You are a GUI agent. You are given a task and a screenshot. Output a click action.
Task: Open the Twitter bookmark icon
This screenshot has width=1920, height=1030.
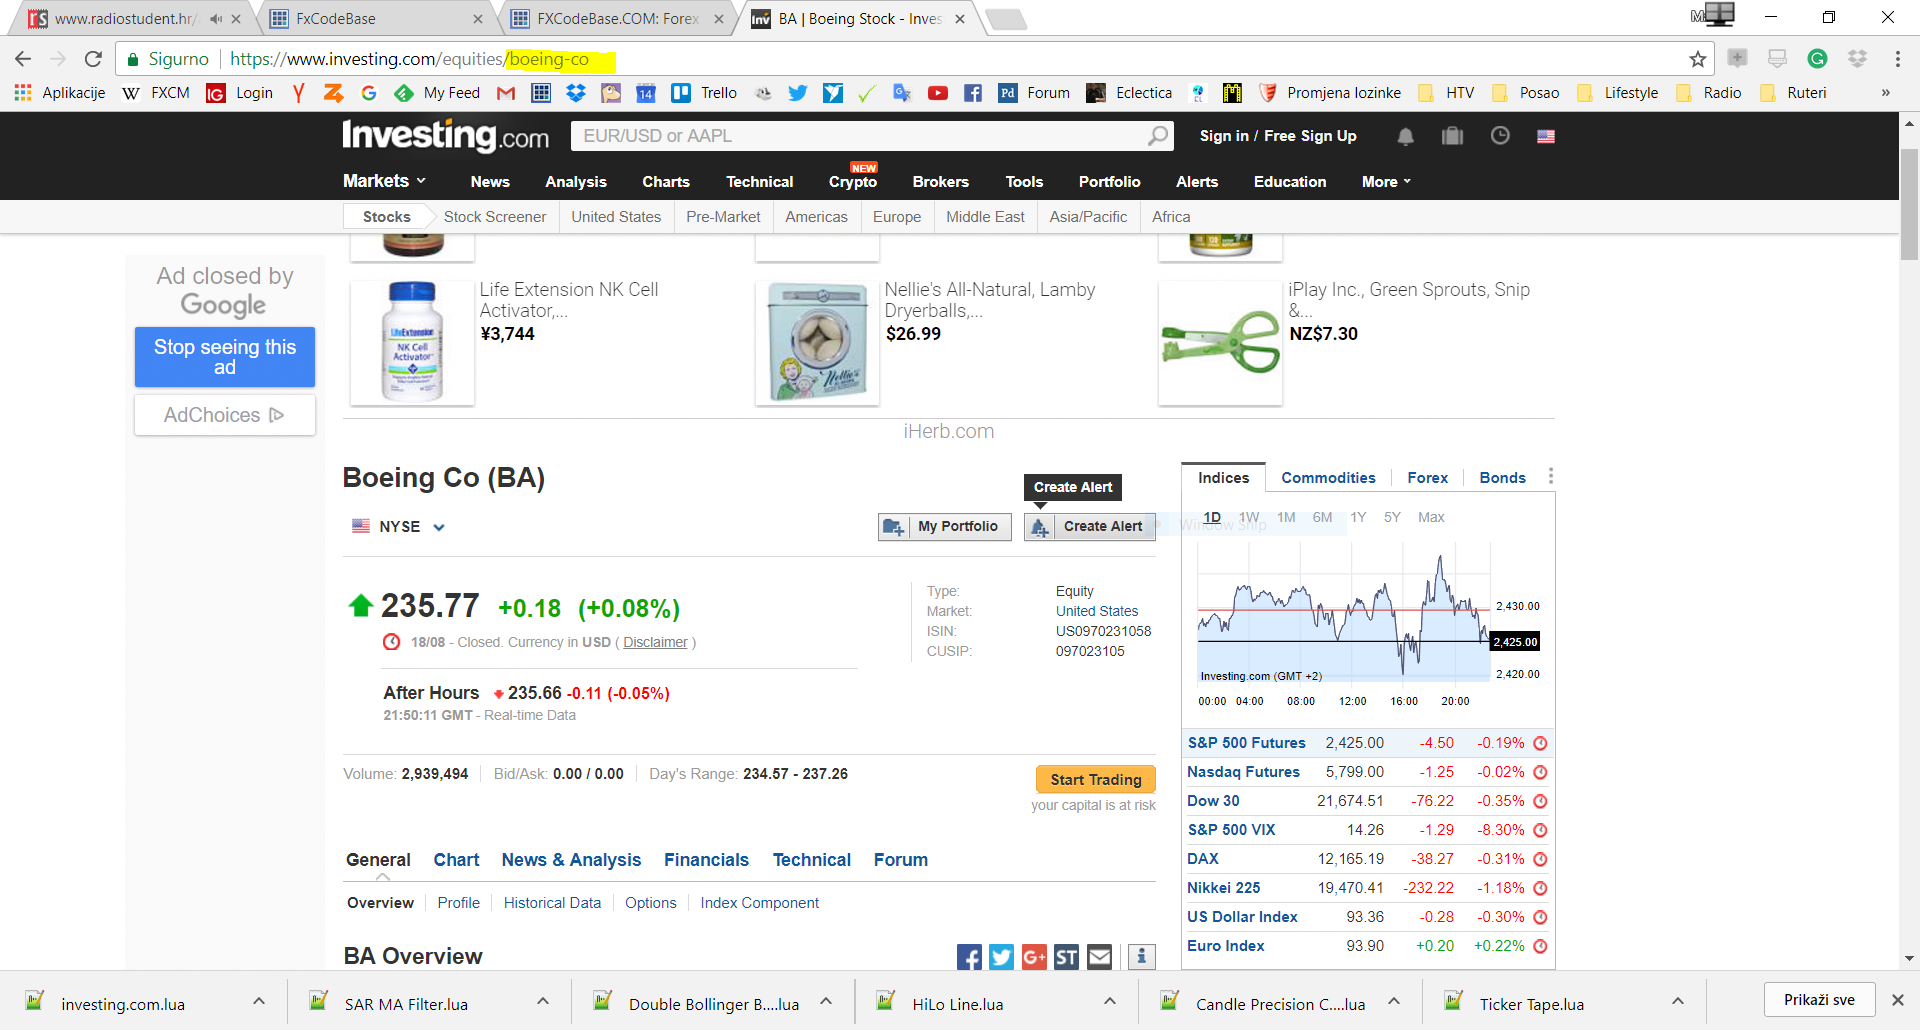797,93
